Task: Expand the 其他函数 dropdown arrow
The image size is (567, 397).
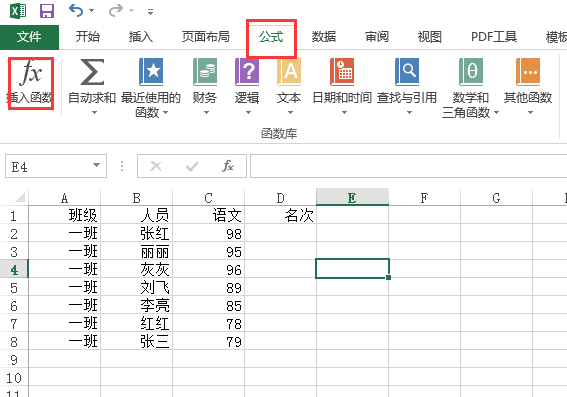Action: 530,112
